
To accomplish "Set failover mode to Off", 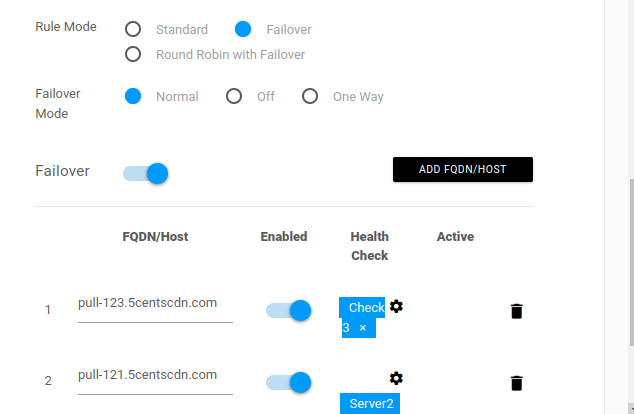I will pos(234,96).
